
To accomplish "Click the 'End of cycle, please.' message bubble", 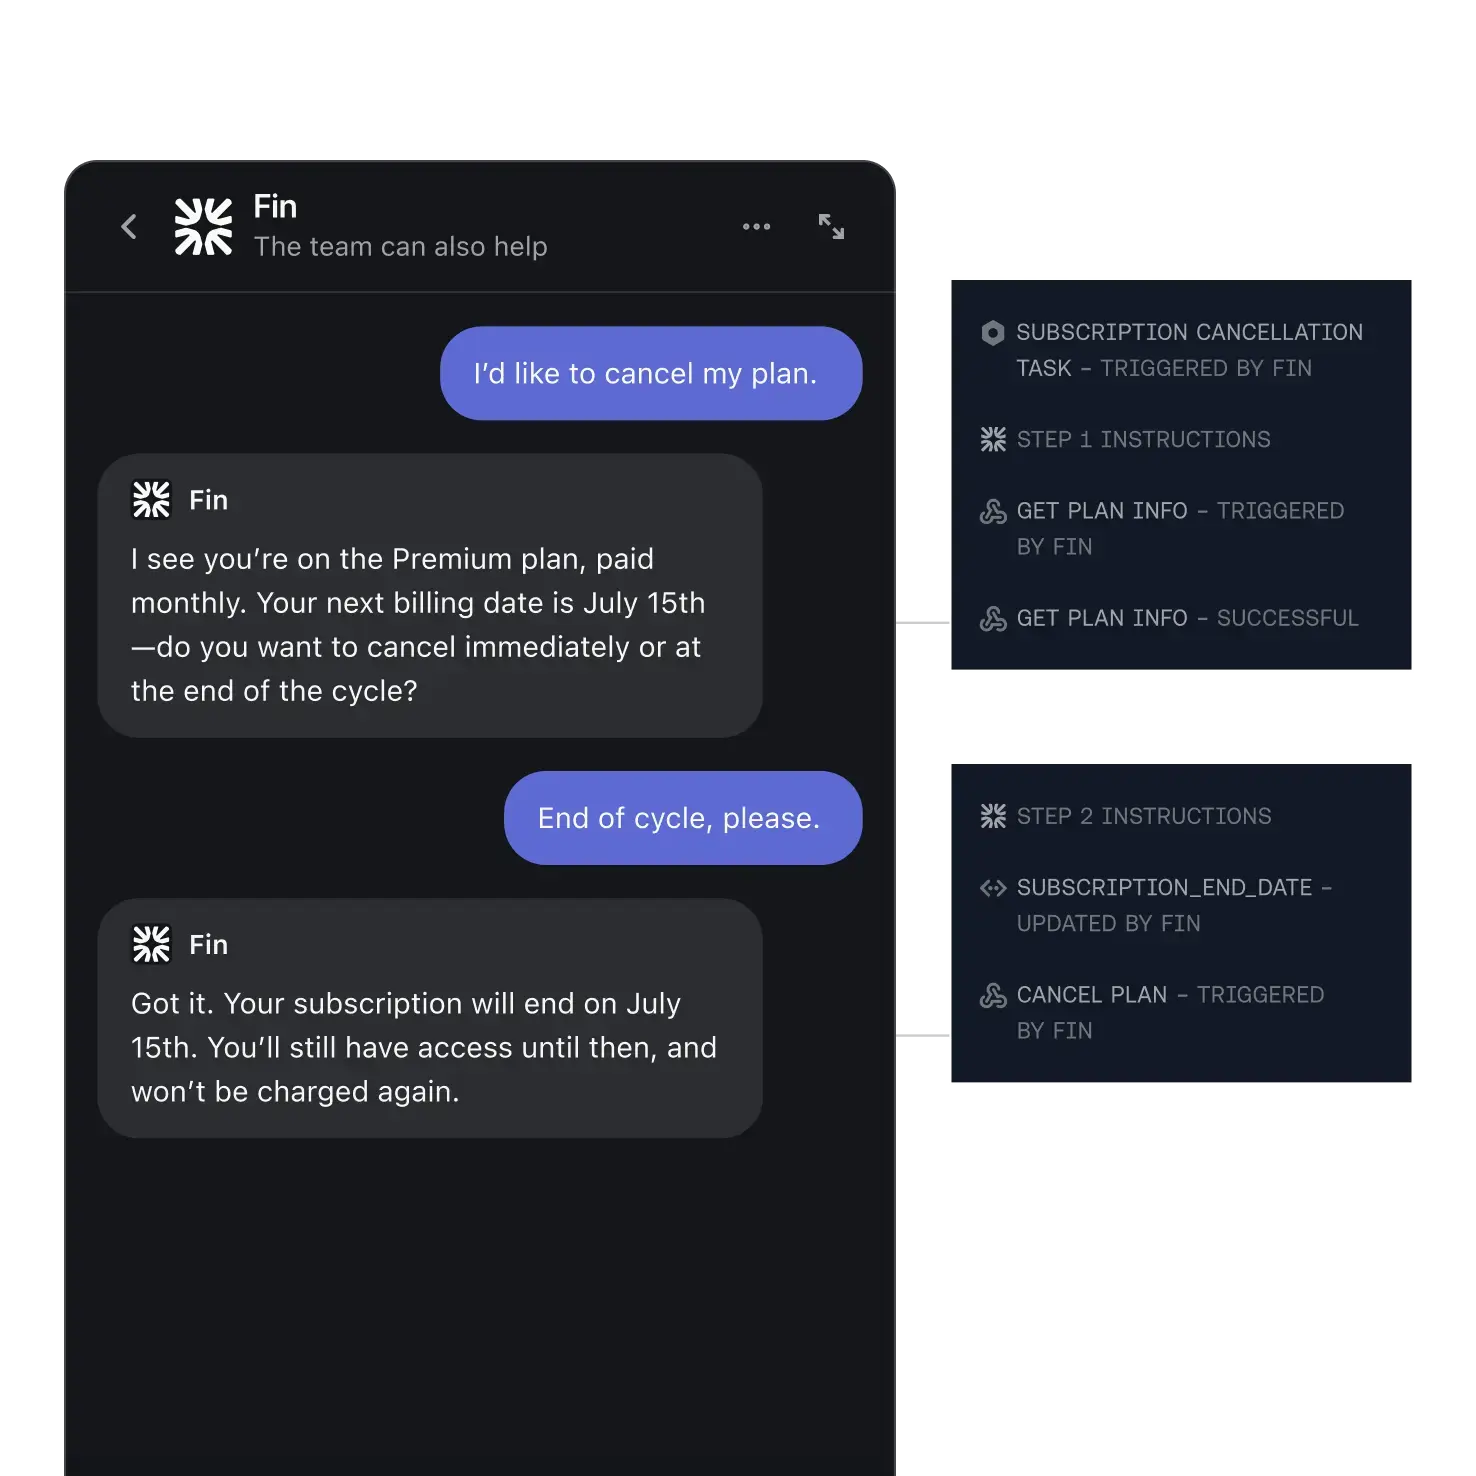I will click(x=681, y=818).
